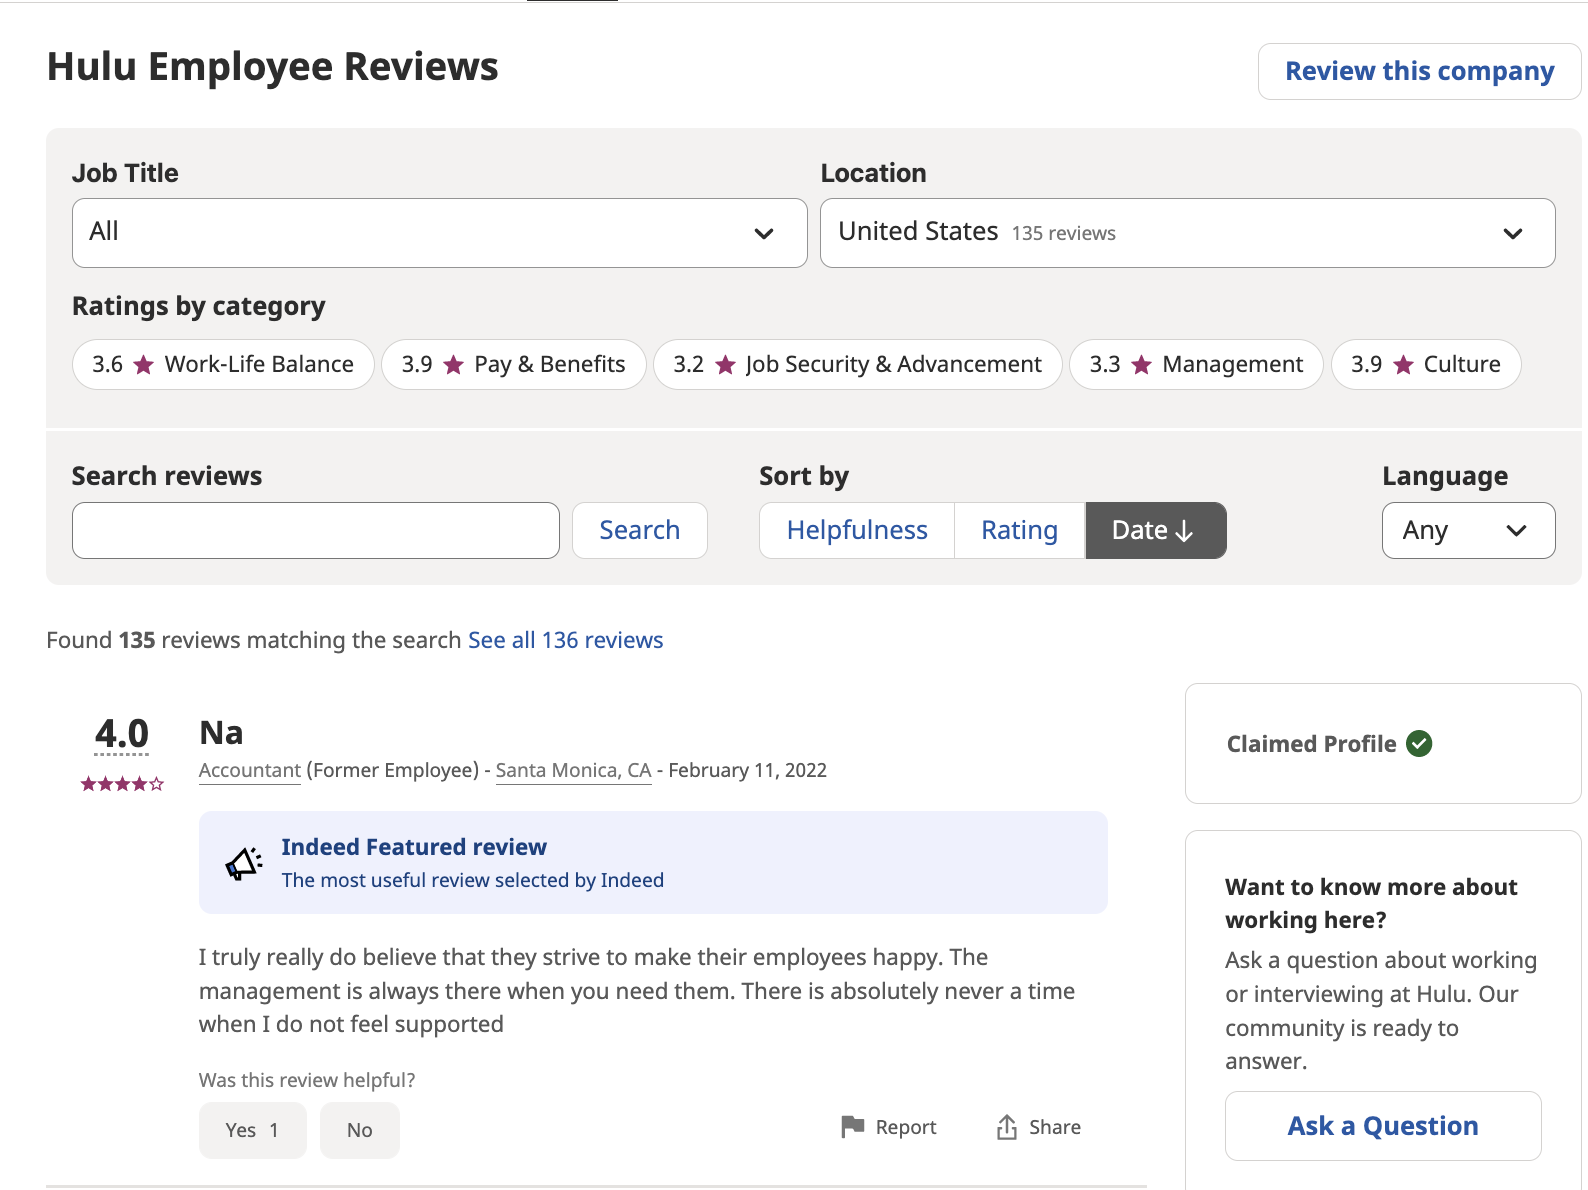Click the star in Management chip

pyautogui.click(x=1142, y=365)
